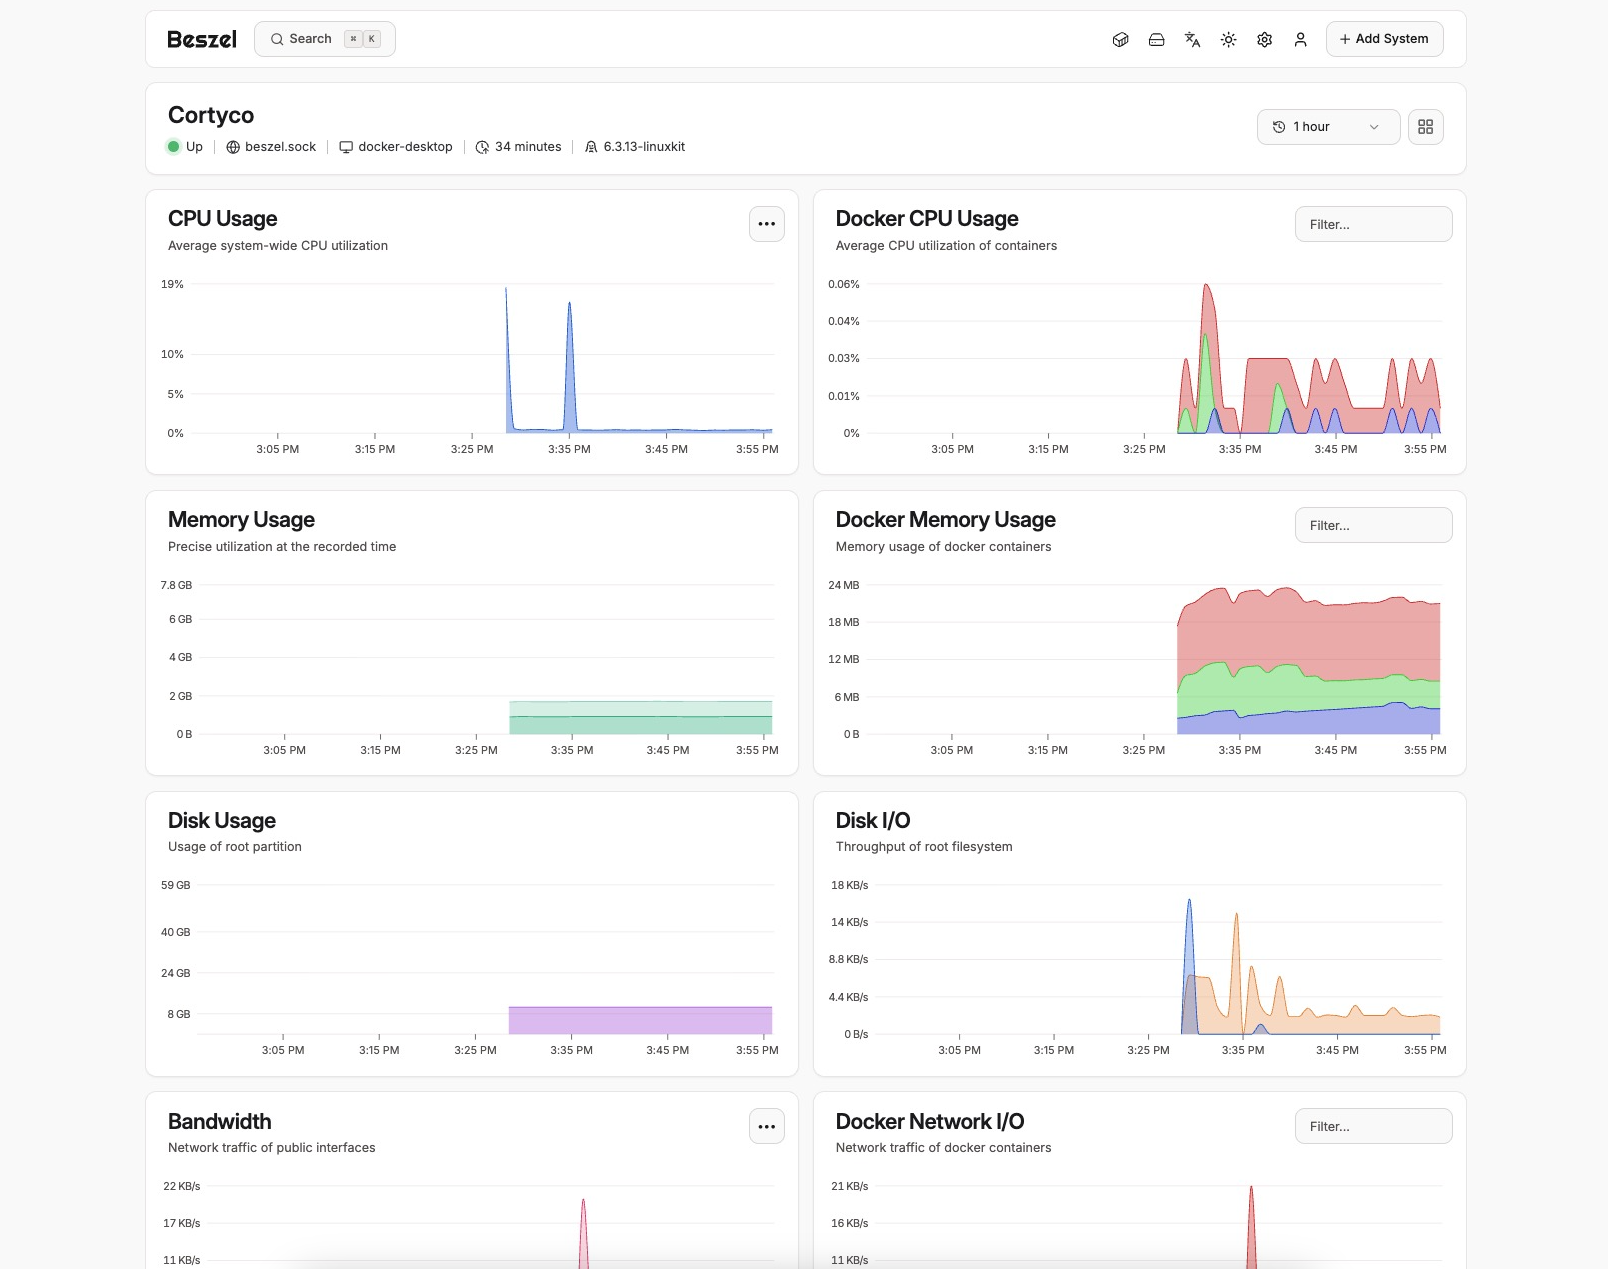Screen dimensions: 1608x1269
Task: Focus the Docker Memory Usage filter field
Action: (x=1374, y=525)
